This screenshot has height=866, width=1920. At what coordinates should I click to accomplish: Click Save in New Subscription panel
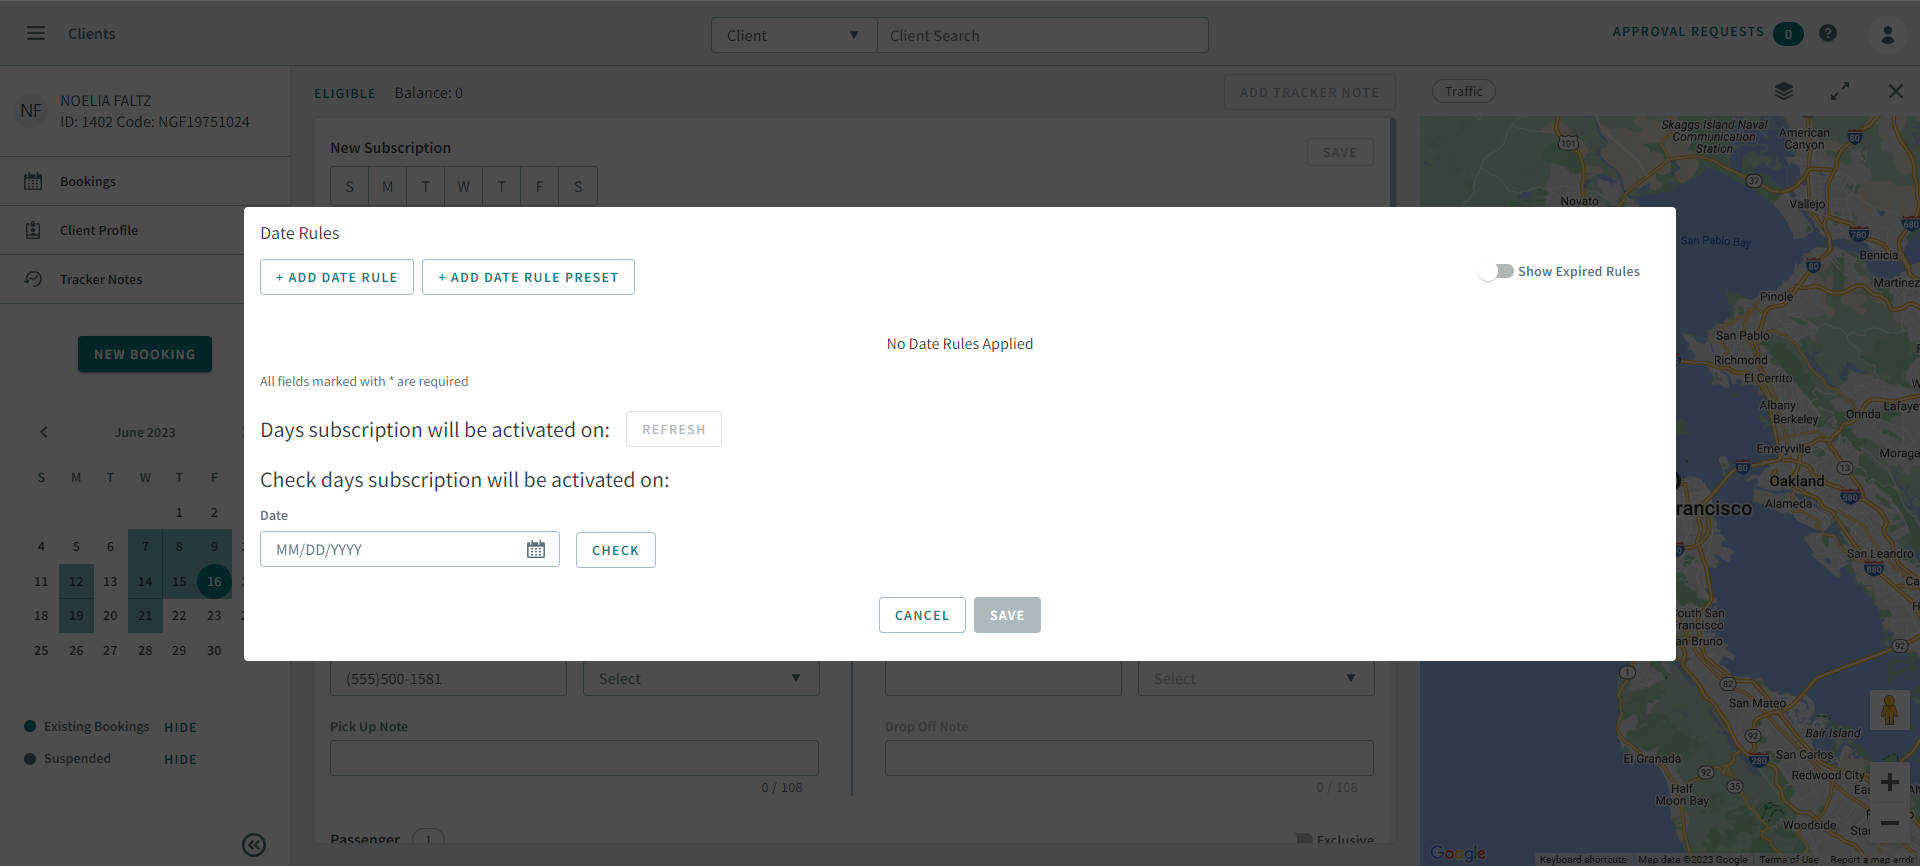pyautogui.click(x=1340, y=152)
